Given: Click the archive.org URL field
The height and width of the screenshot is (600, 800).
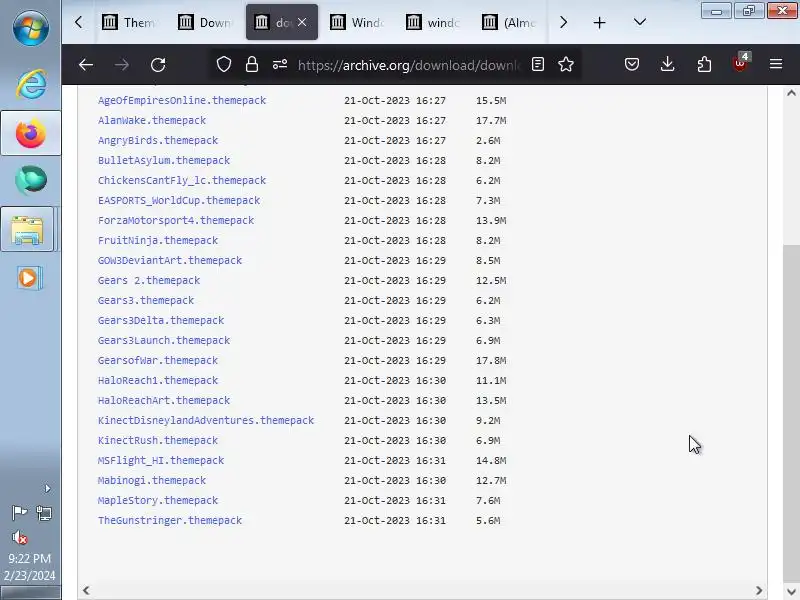Looking at the screenshot, I should click(x=409, y=65).
